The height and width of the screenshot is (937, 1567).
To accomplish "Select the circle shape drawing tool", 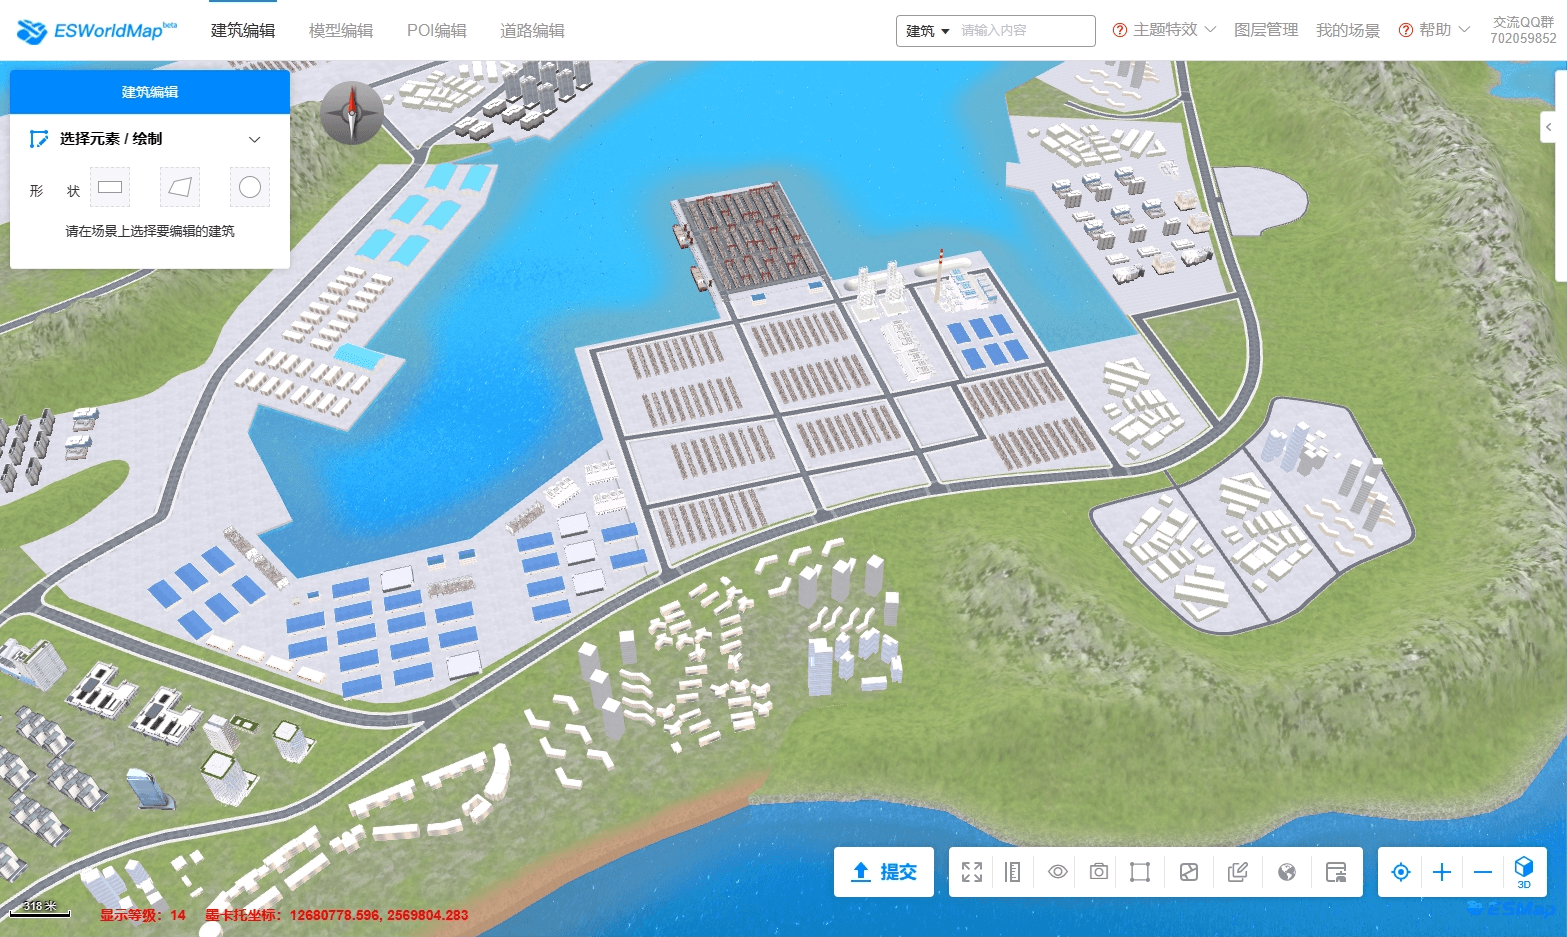I will [250, 187].
